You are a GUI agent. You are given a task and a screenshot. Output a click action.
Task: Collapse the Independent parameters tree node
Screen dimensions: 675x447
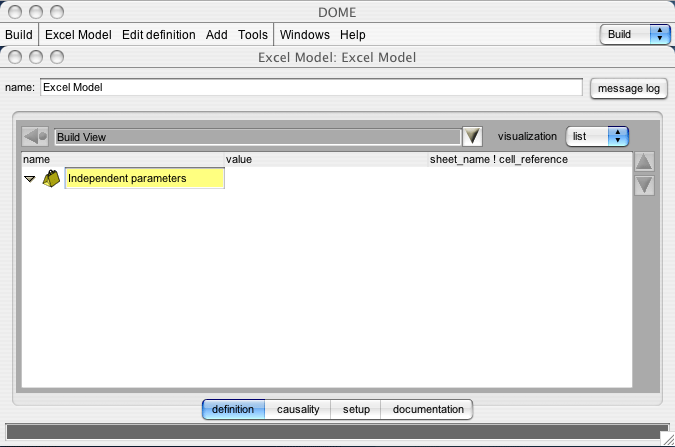coord(30,179)
